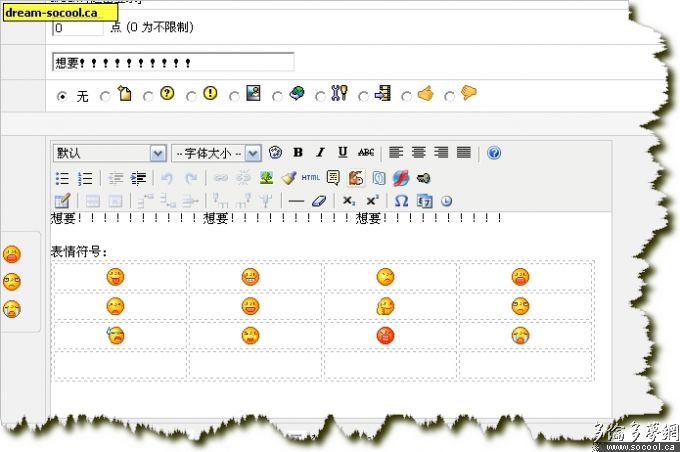Image resolution: width=680 pixels, height=452 pixels.
Task: Insert the current time with clock icon
Action: tap(446, 201)
